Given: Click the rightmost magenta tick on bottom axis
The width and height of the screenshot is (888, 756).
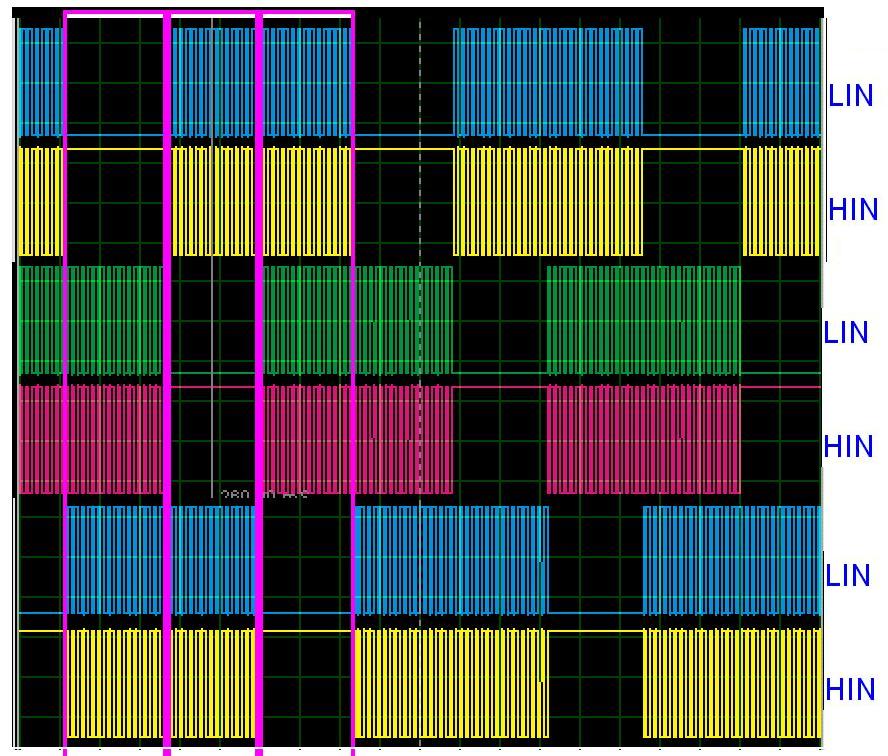Looking at the screenshot, I should pyautogui.click(x=353, y=749).
